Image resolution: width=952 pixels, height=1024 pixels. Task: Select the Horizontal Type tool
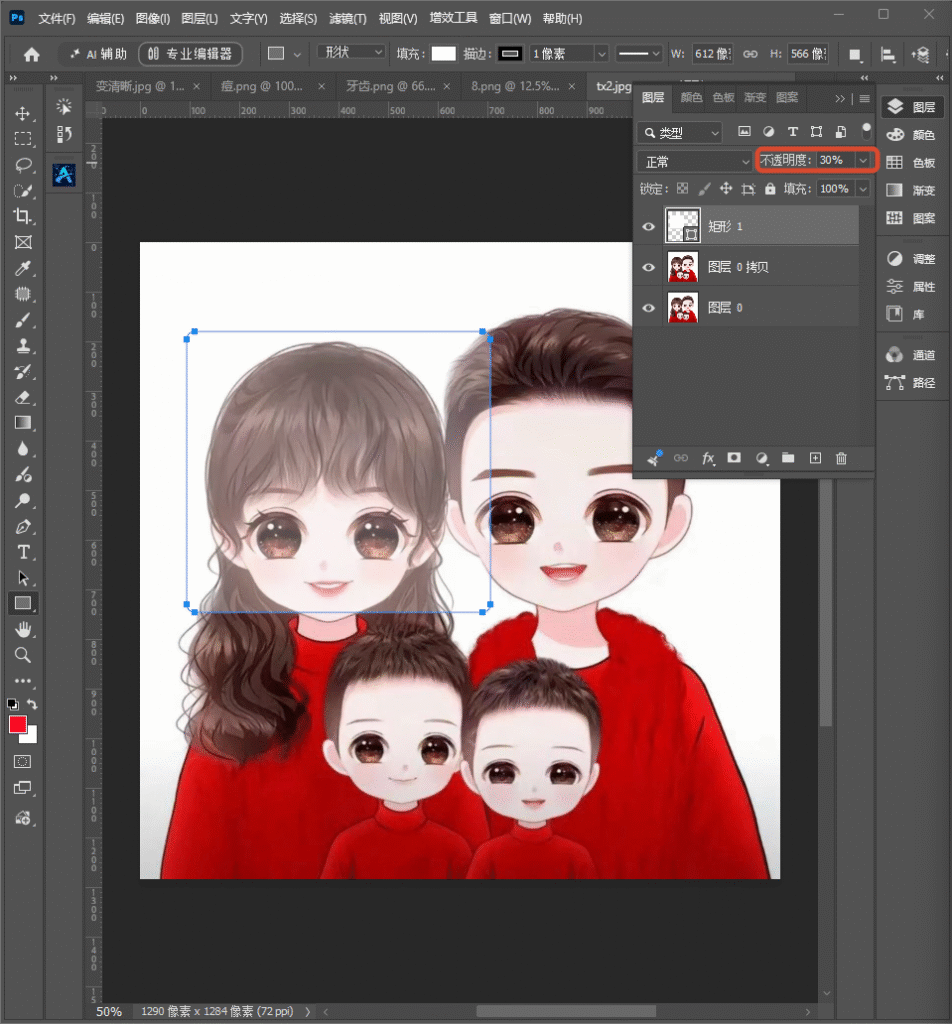click(23, 552)
